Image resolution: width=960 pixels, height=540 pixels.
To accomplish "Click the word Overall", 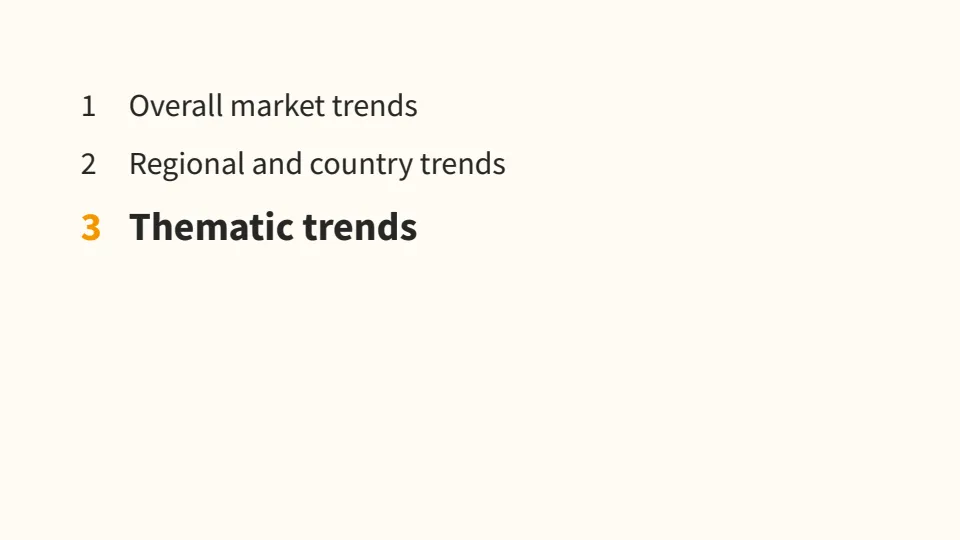I will click(176, 106).
